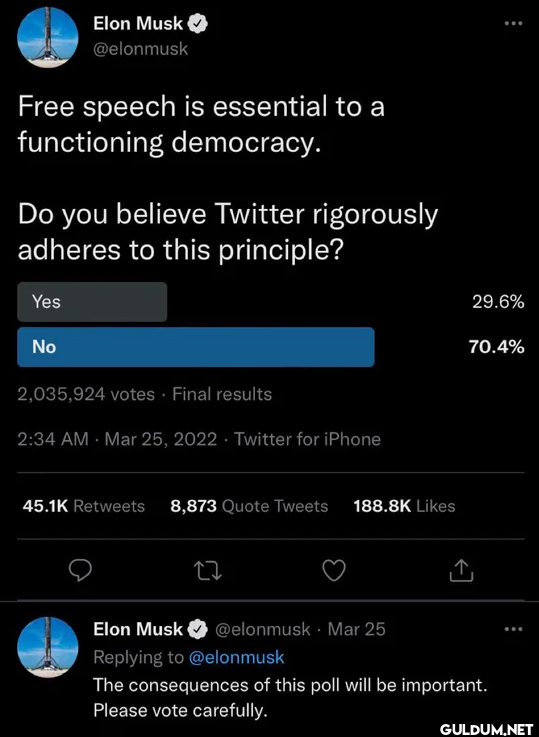Click the @elonmusk handle under top name

point(141,49)
